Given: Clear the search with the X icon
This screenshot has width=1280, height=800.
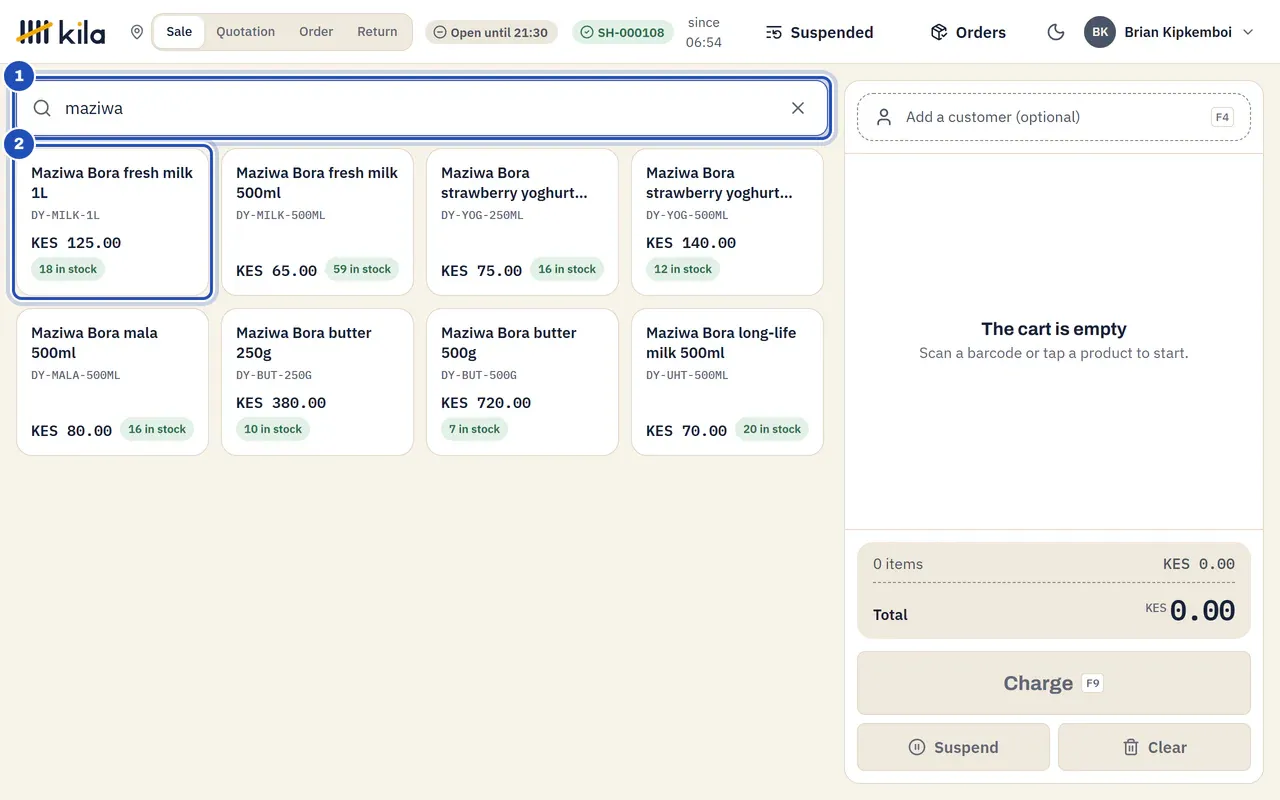Looking at the screenshot, I should tap(798, 108).
